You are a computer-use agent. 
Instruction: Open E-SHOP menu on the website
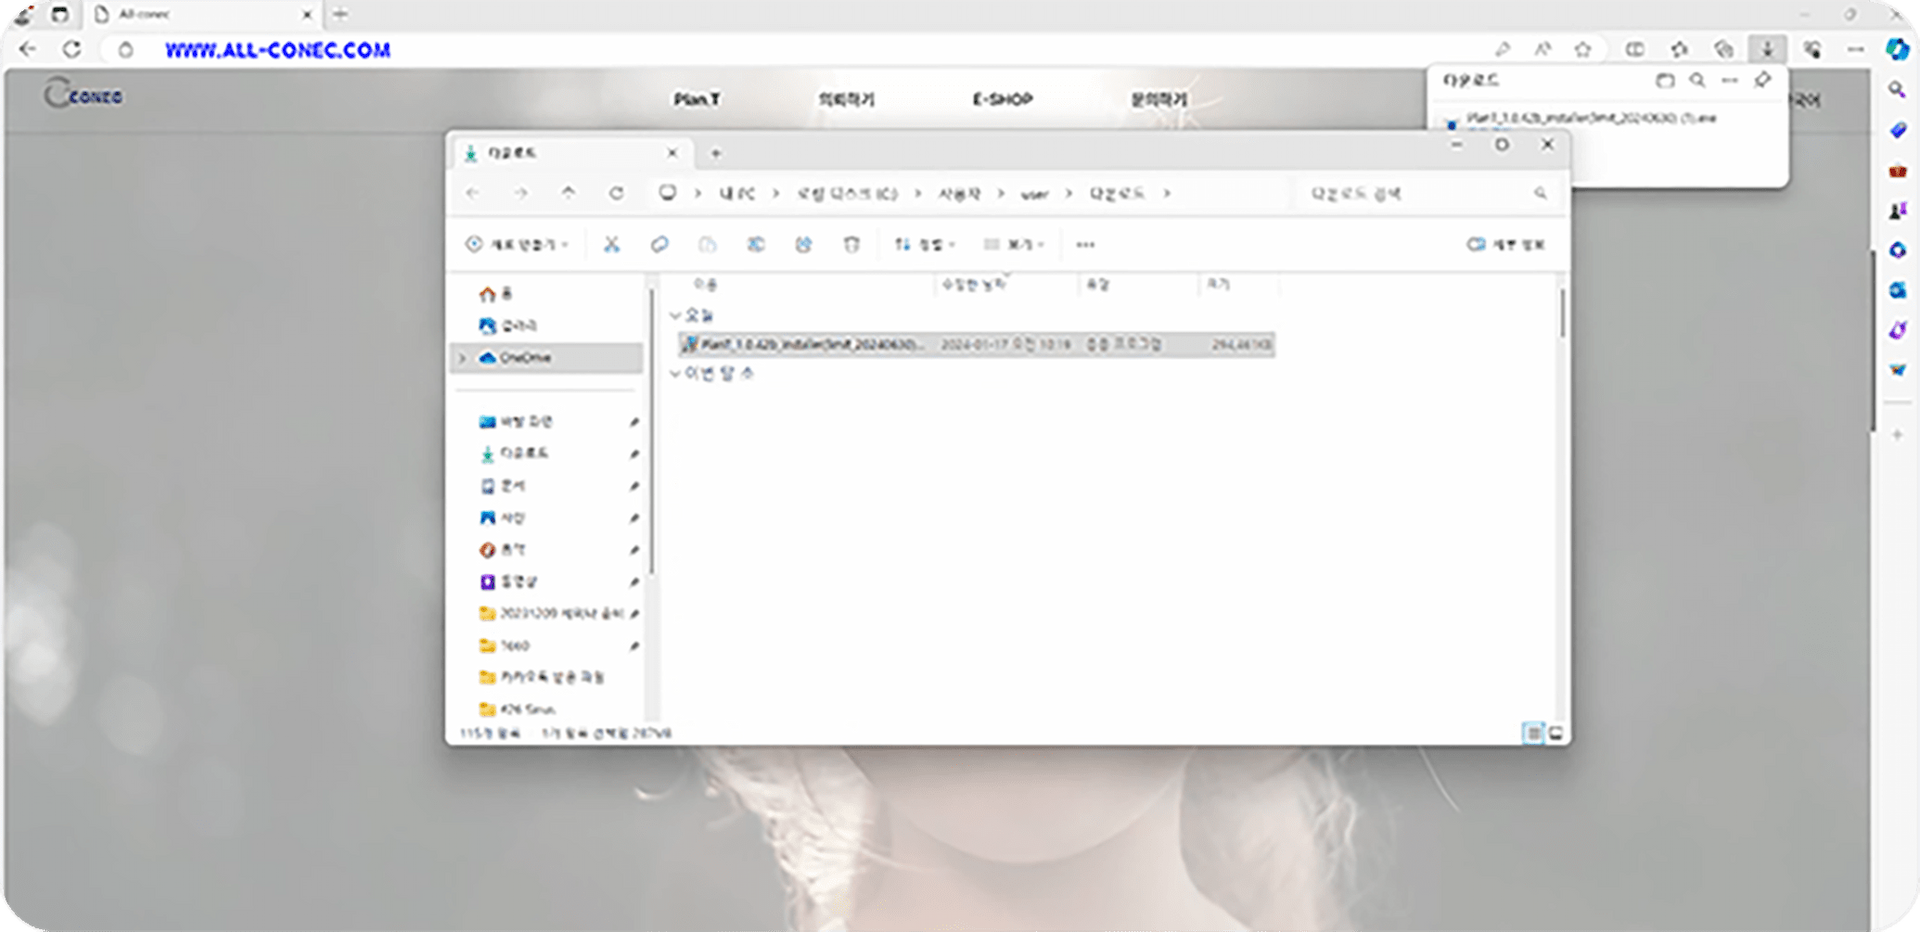1002,99
